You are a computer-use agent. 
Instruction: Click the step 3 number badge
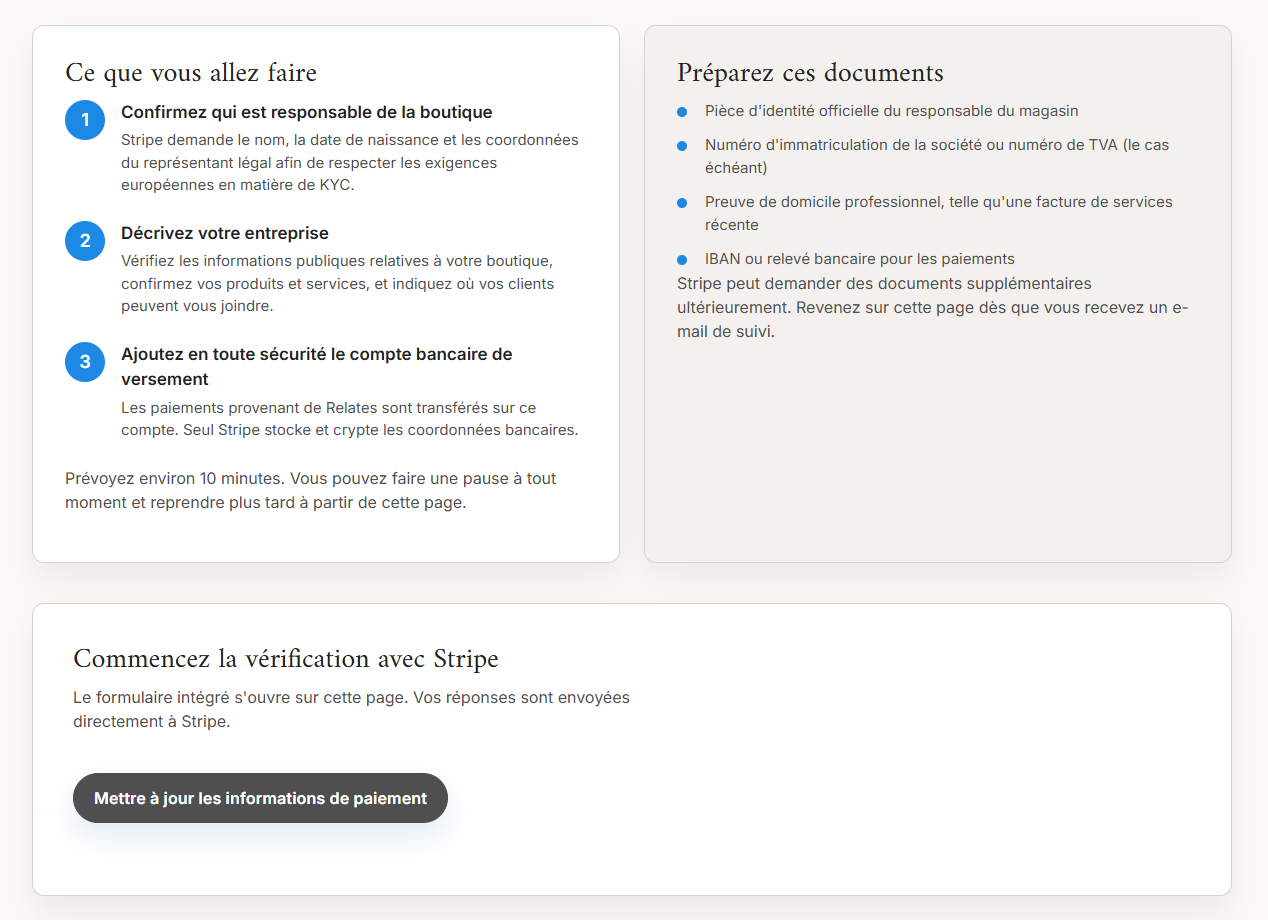pos(85,362)
